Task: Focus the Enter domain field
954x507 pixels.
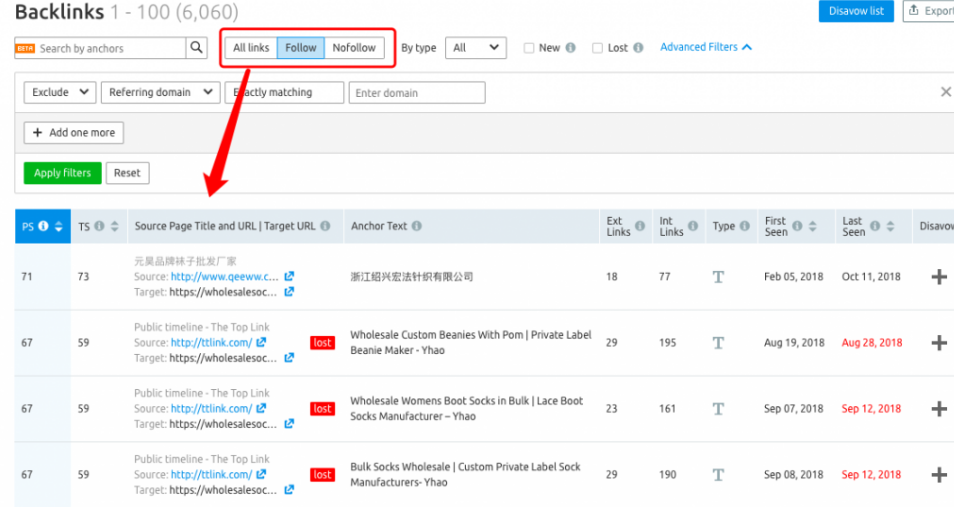Action: 417,93
